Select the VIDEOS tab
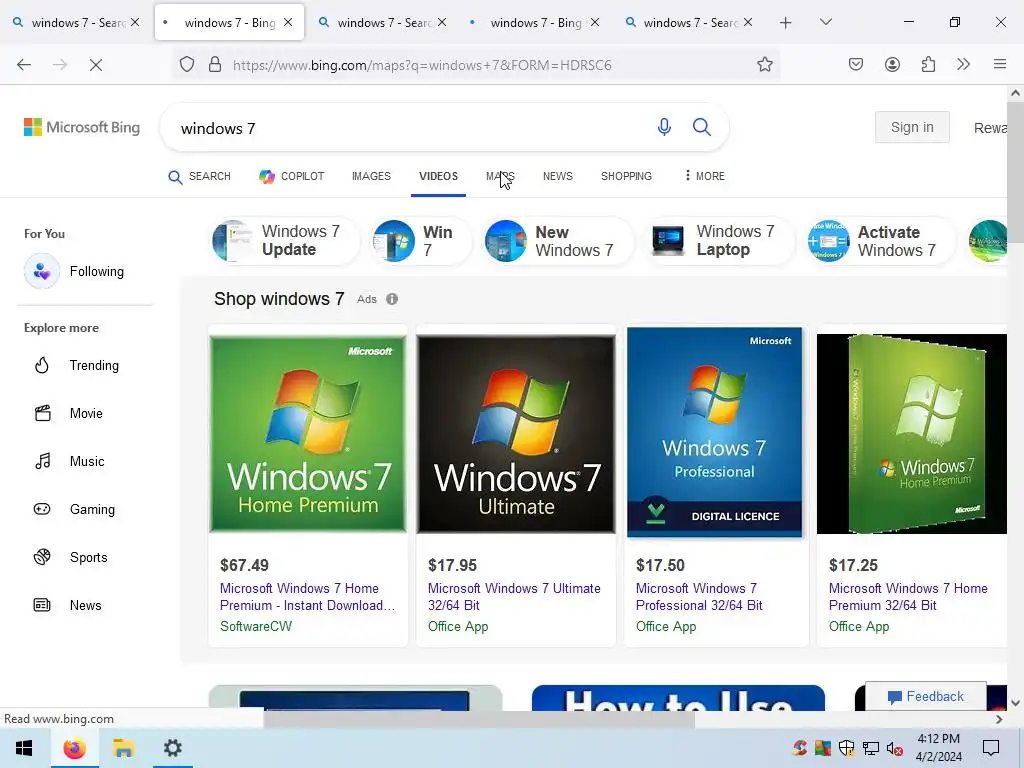Image resolution: width=1024 pixels, height=768 pixels. [438, 176]
